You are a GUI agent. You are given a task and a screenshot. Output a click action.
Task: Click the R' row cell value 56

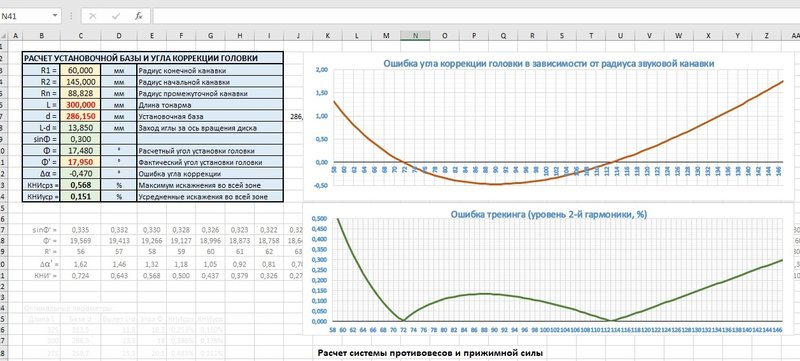[x=81, y=252]
